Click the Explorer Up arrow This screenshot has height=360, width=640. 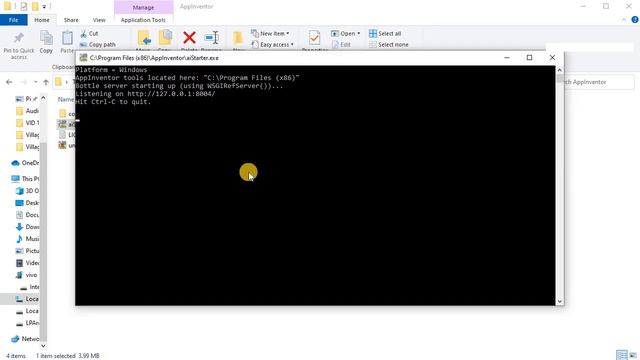pos(46,82)
